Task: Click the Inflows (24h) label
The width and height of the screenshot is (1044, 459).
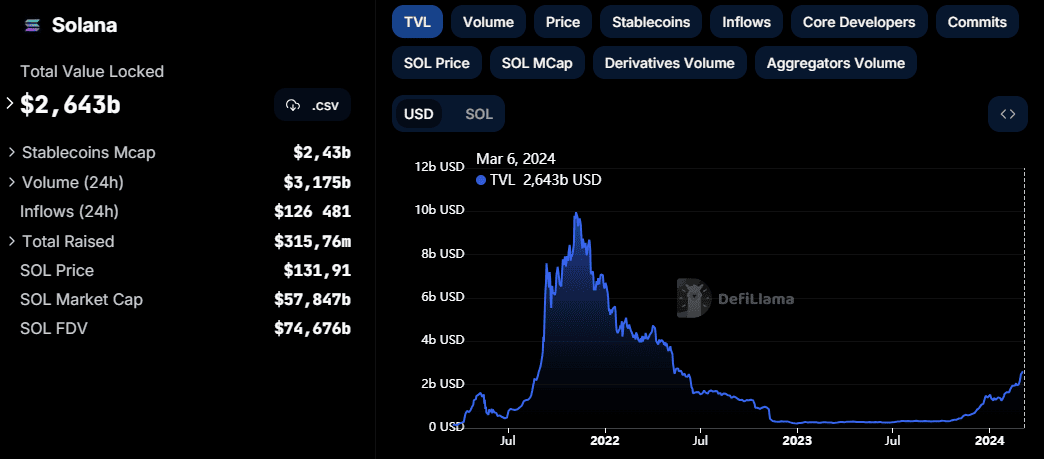Action: (69, 211)
